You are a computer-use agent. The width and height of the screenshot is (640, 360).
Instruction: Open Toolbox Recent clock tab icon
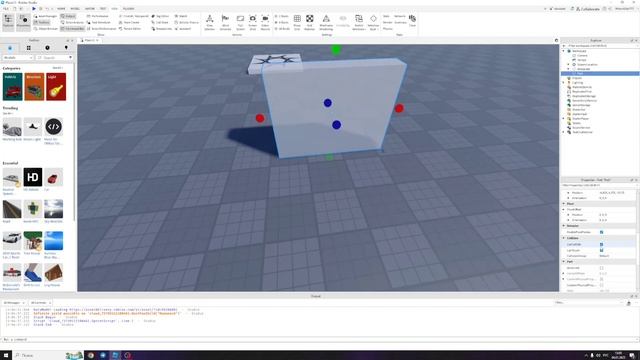[47, 48]
